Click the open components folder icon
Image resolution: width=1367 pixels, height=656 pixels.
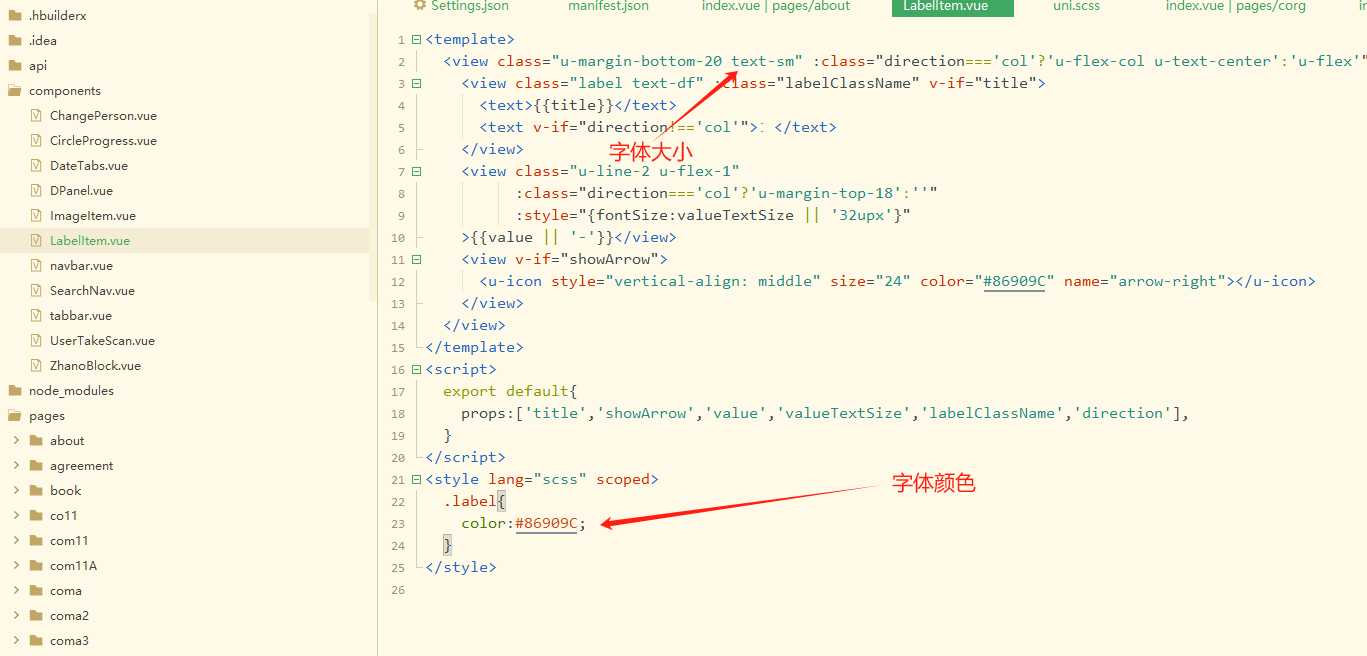tap(14, 90)
